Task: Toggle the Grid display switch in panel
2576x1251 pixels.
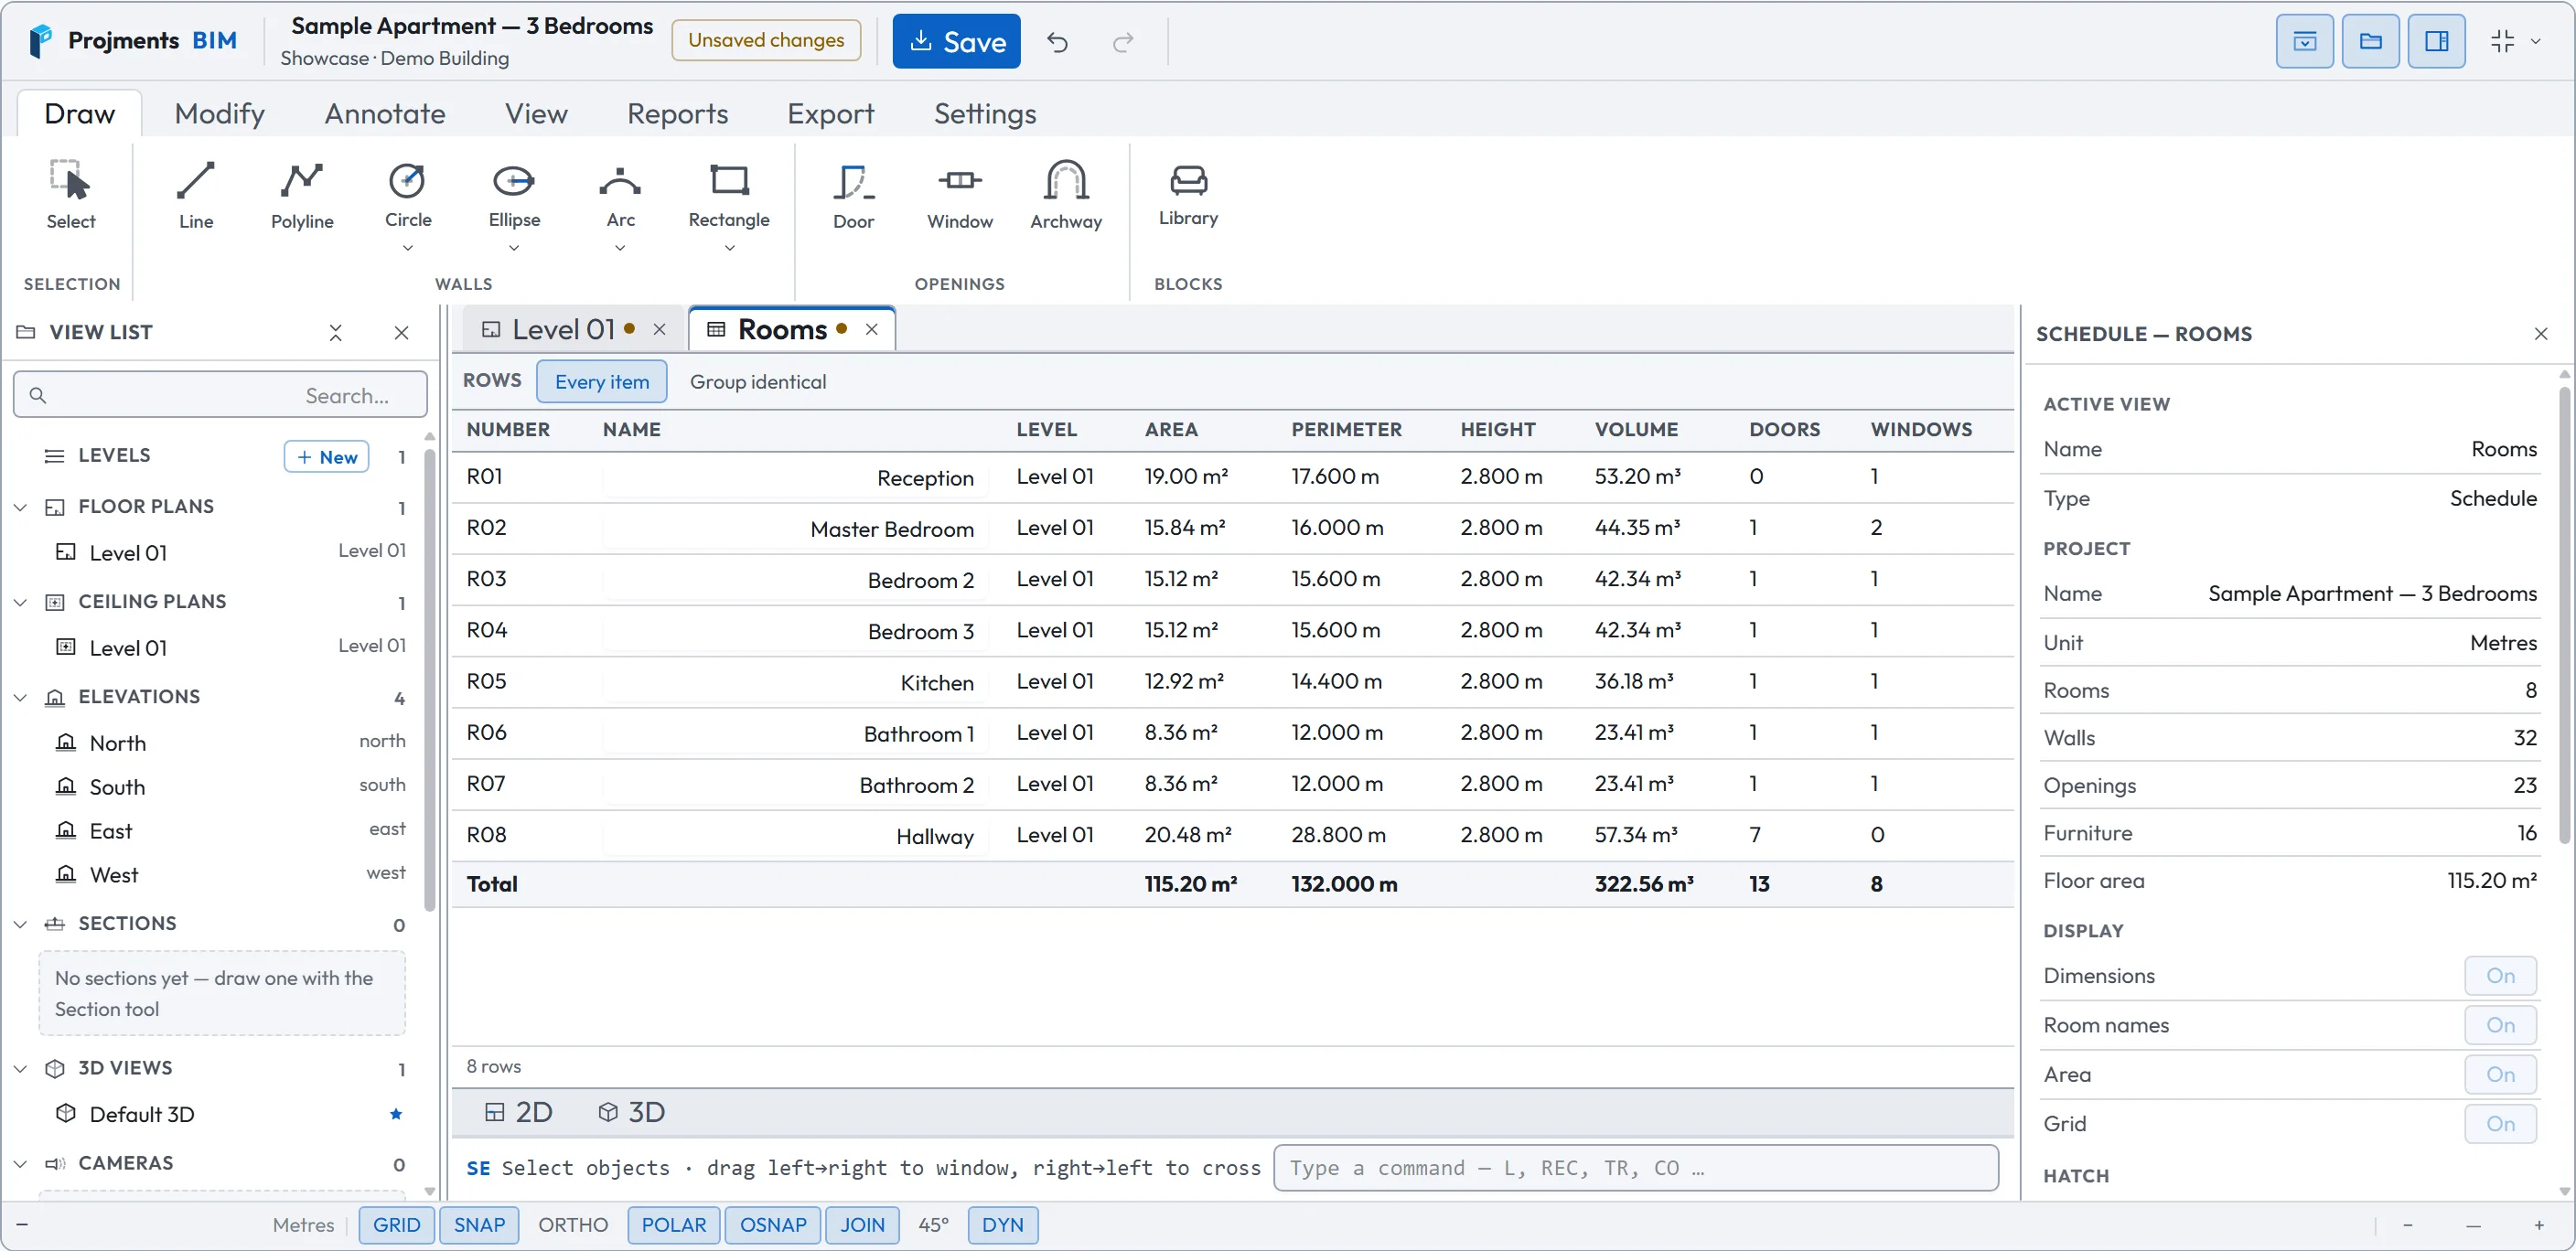Action: (2500, 1124)
